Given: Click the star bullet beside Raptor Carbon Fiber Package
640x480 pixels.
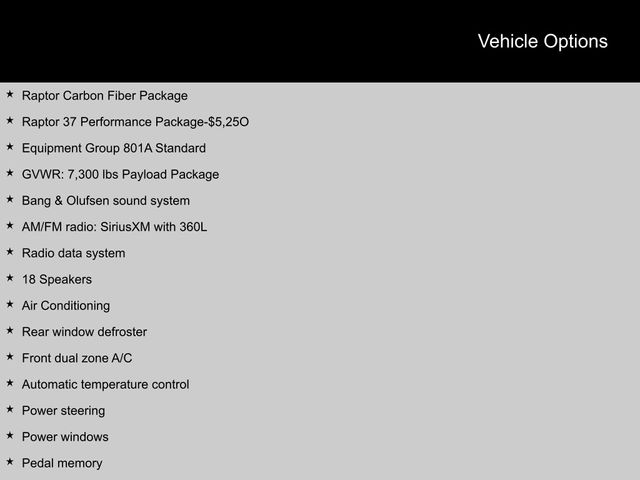Looking at the screenshot, I should point(10,95).
